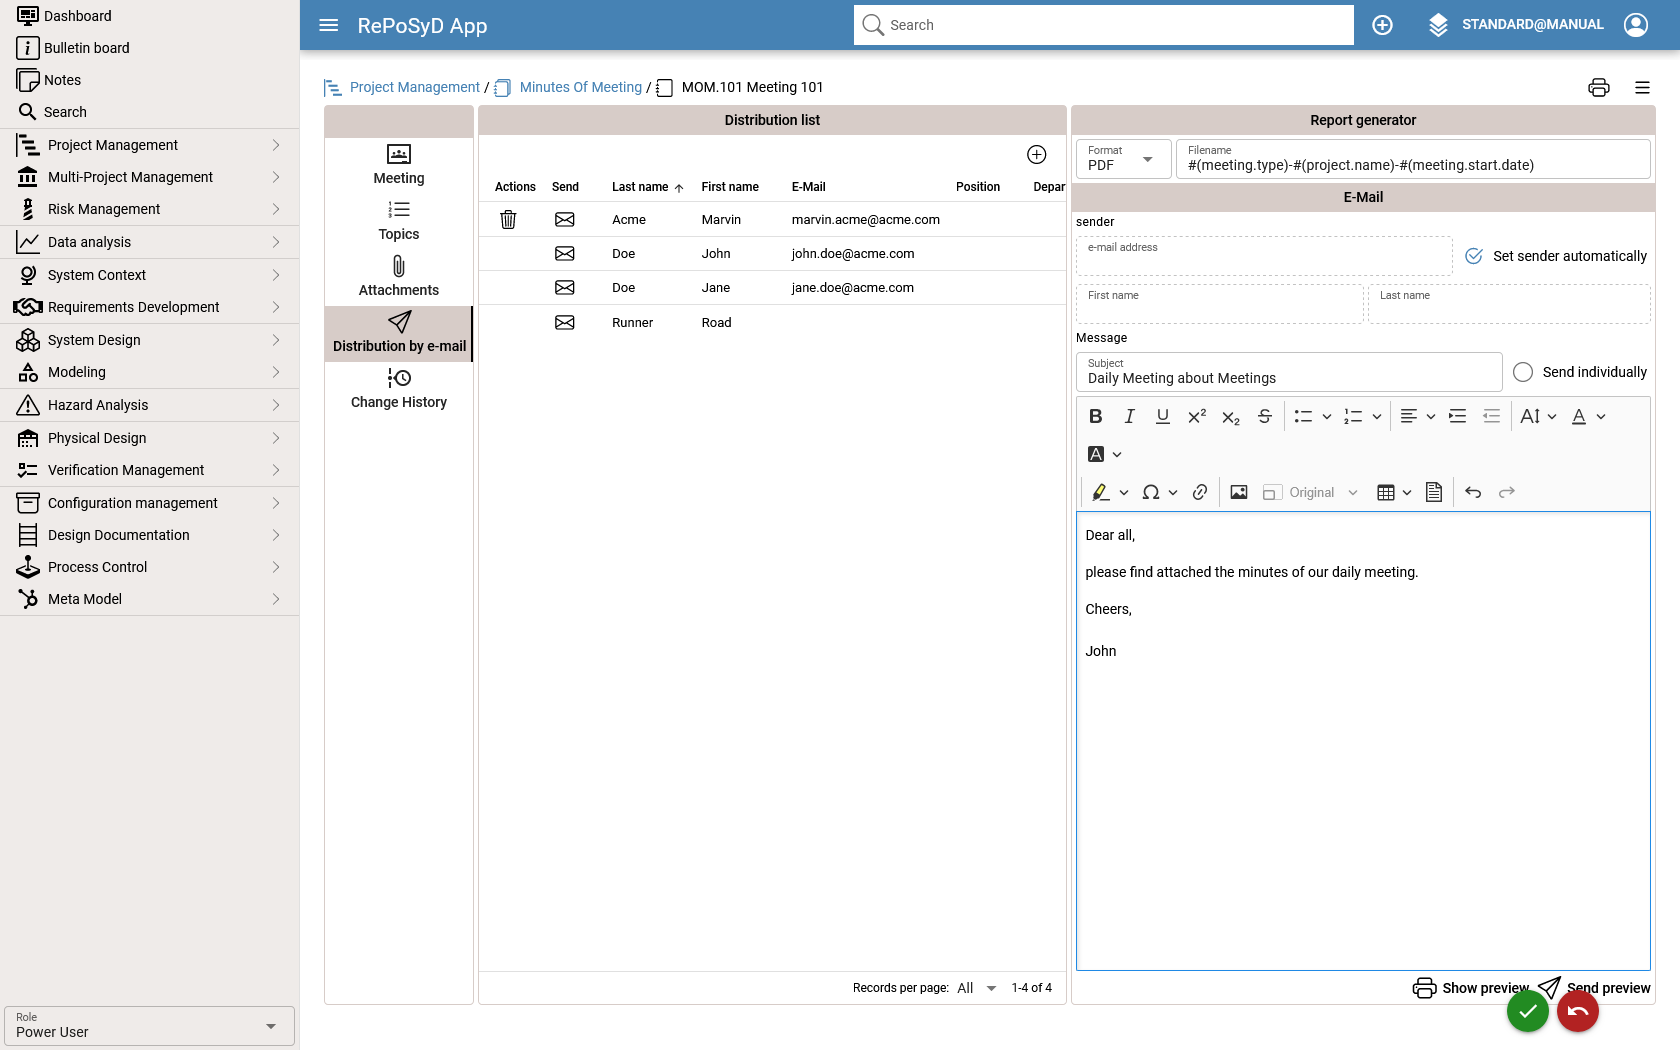
Task: Open font color picker in editor
Action: (x=1588, y=416)
